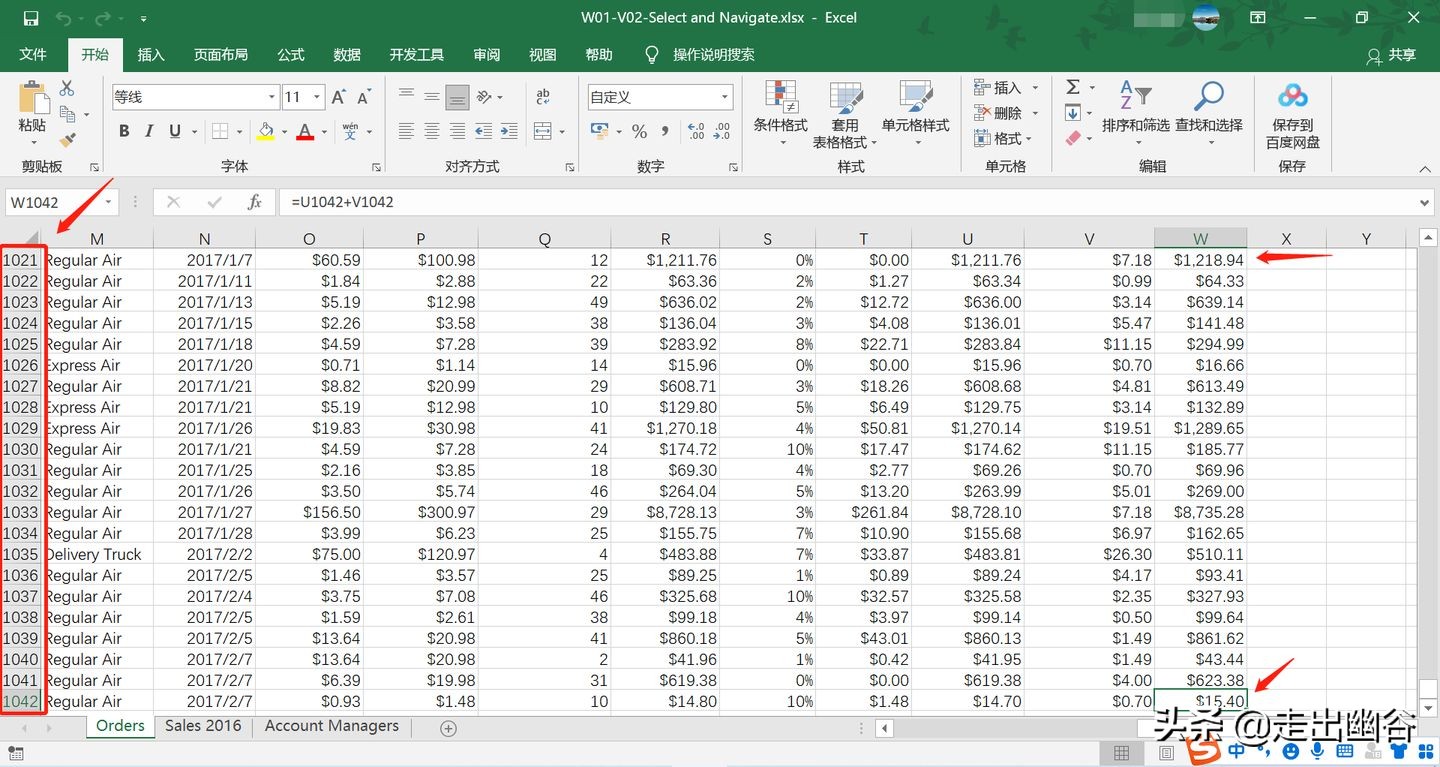Click the Clear eraser icon

pos(1073,138)
